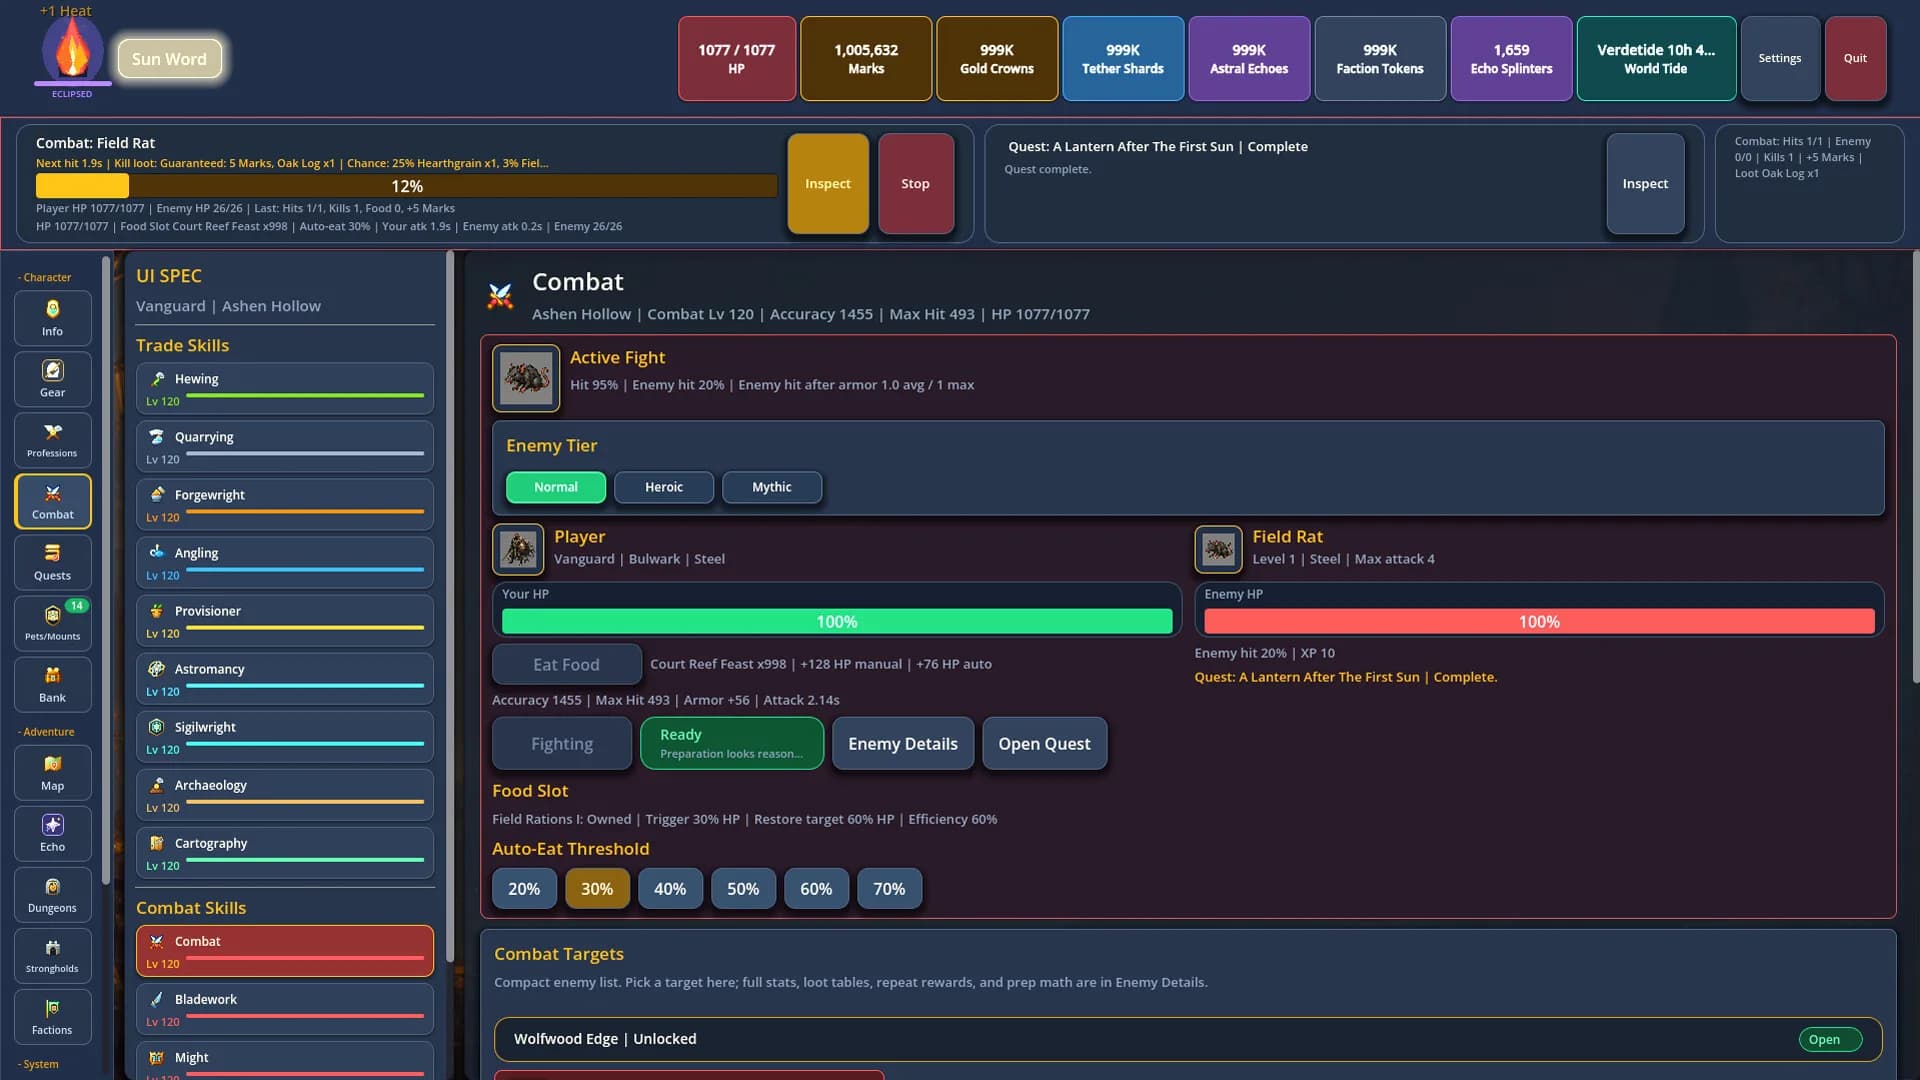Select the Hewing trade skill
This screenshot has height=1080, width=1920.
(285, 388)
